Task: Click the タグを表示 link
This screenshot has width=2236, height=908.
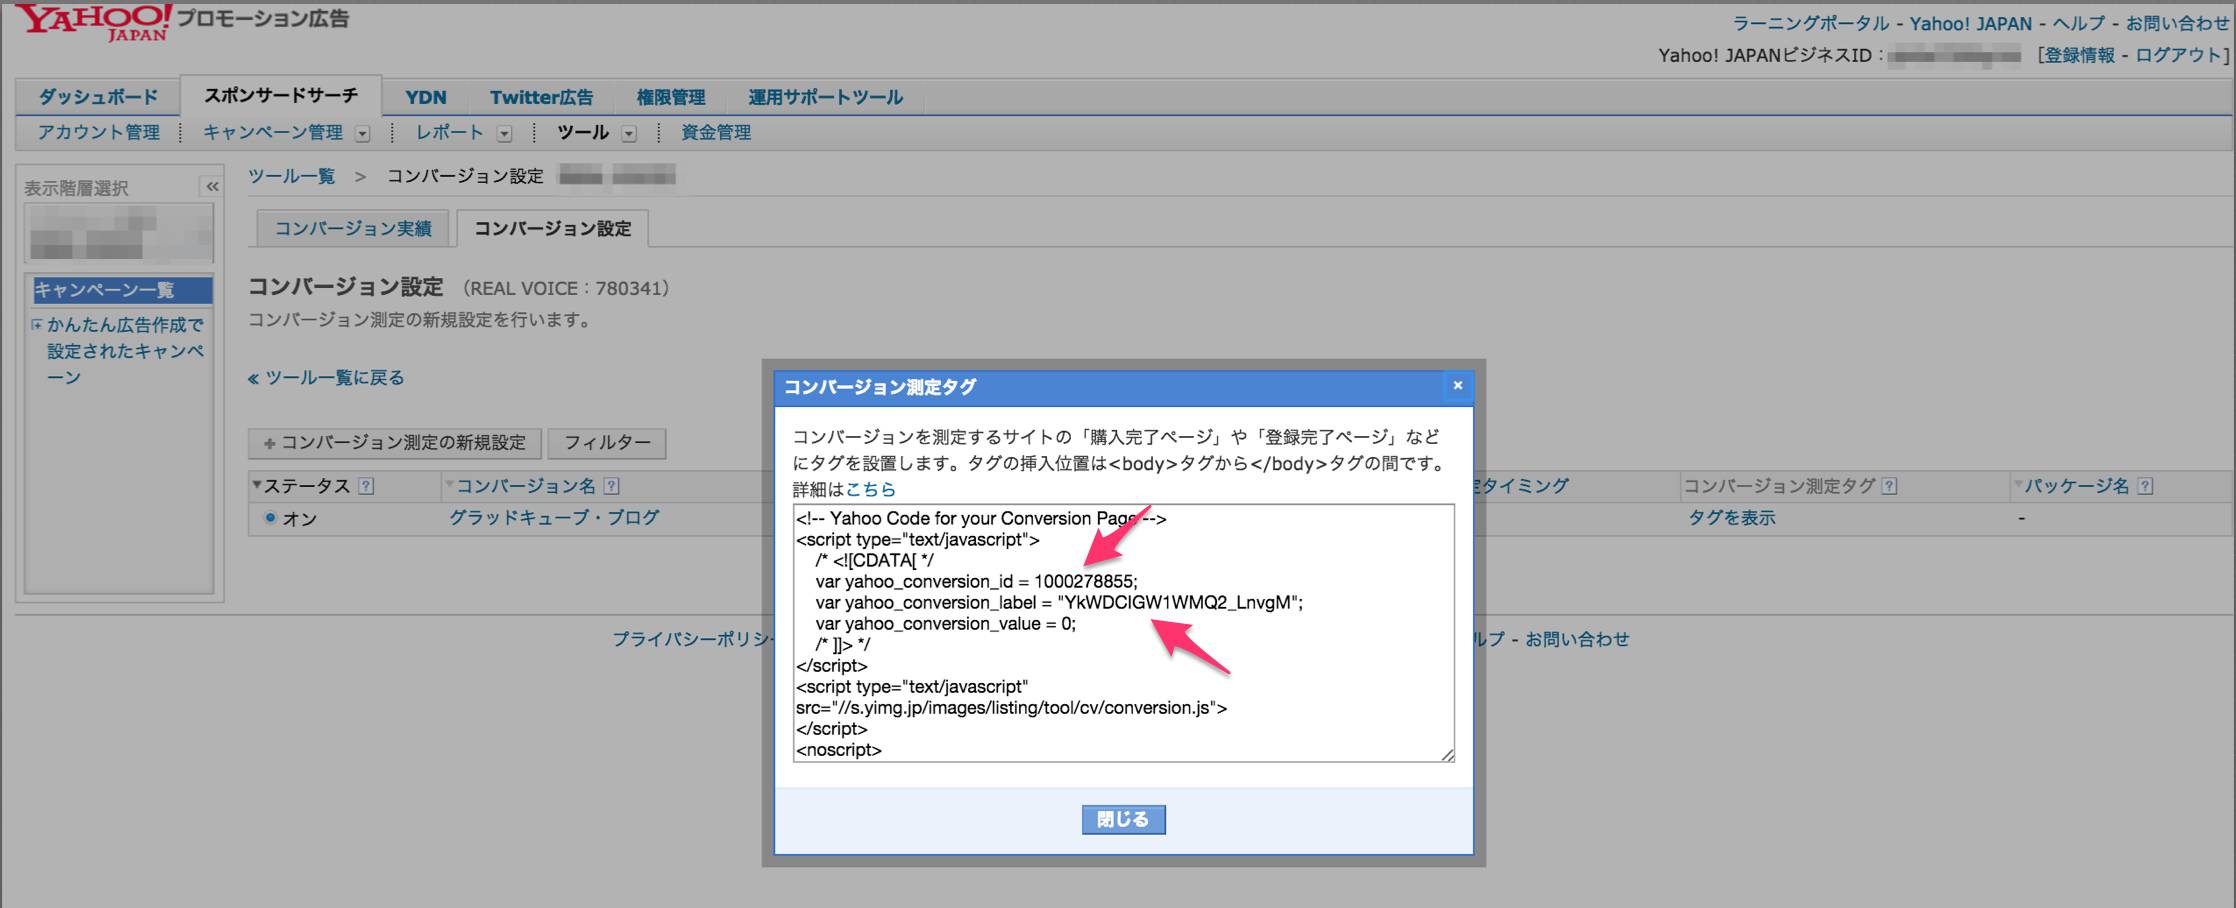Action: click(1732, 518)
